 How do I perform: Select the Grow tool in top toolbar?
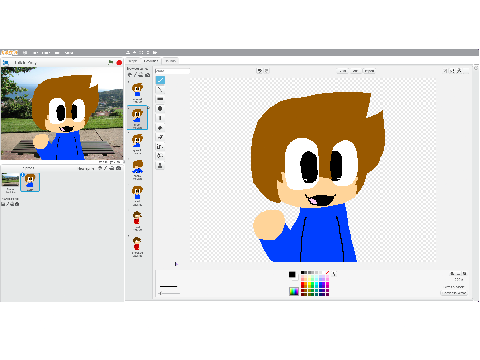141,52
